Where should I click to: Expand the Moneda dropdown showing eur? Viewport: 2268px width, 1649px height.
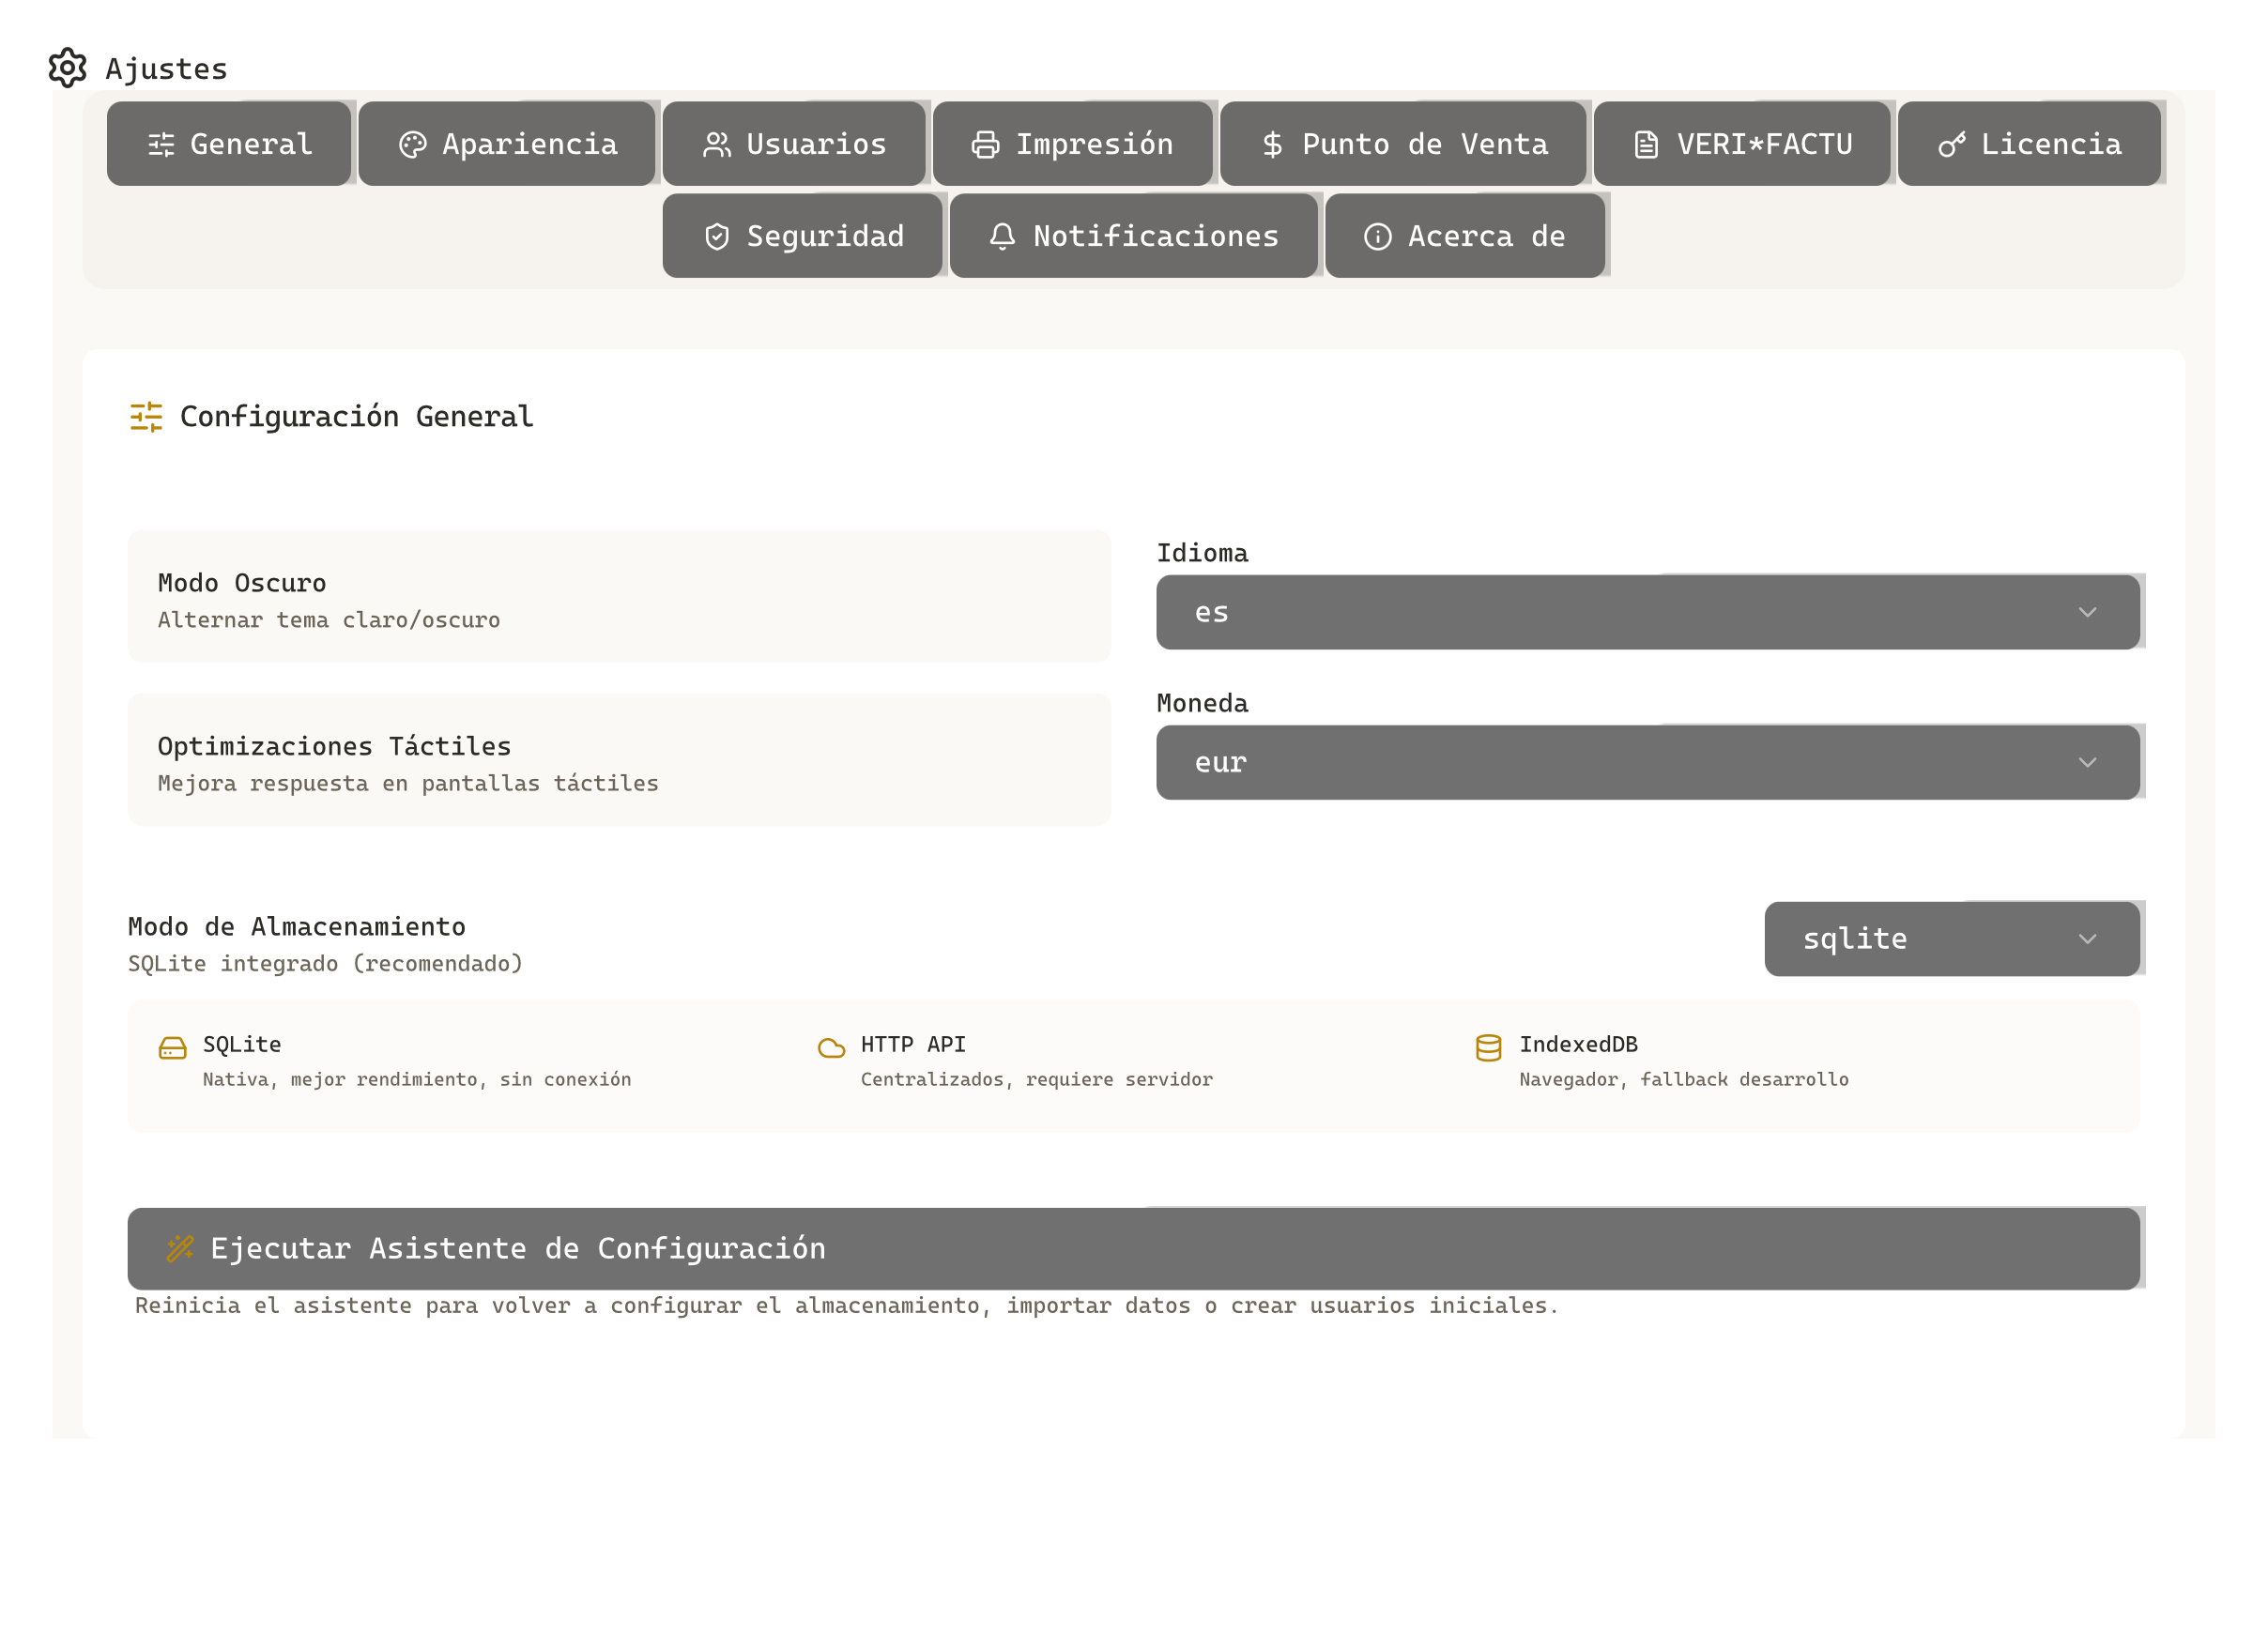point(1647,762)
